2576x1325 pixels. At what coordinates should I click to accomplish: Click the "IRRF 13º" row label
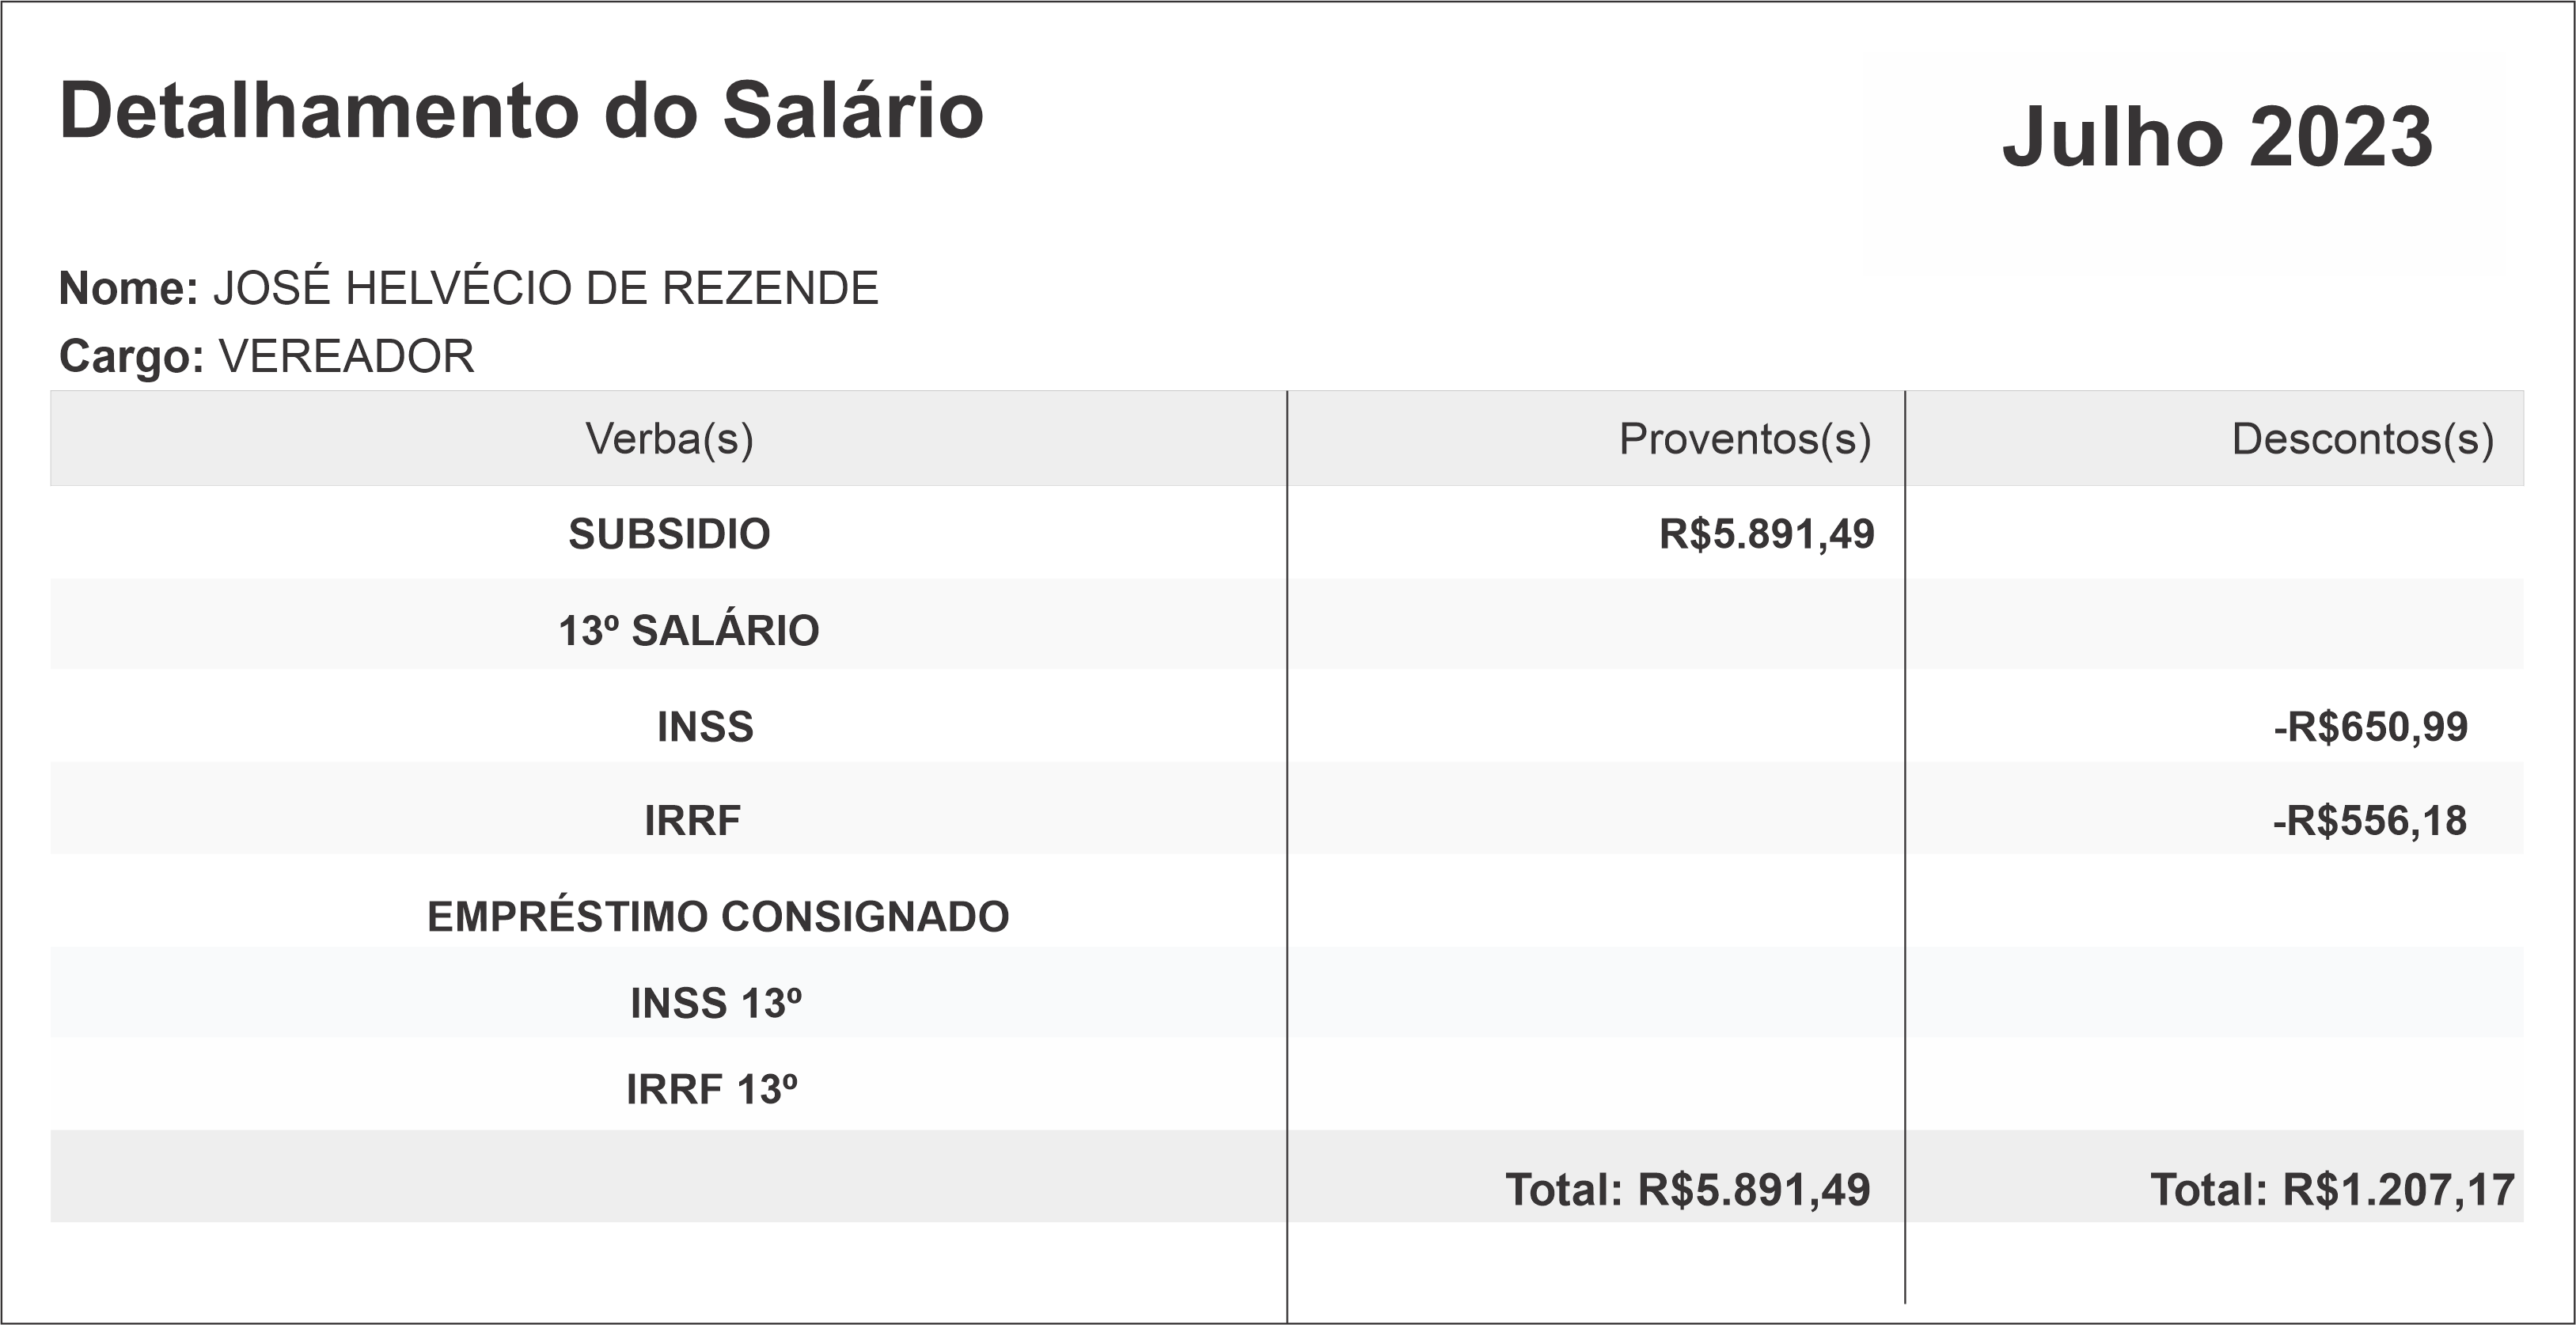711,1090
